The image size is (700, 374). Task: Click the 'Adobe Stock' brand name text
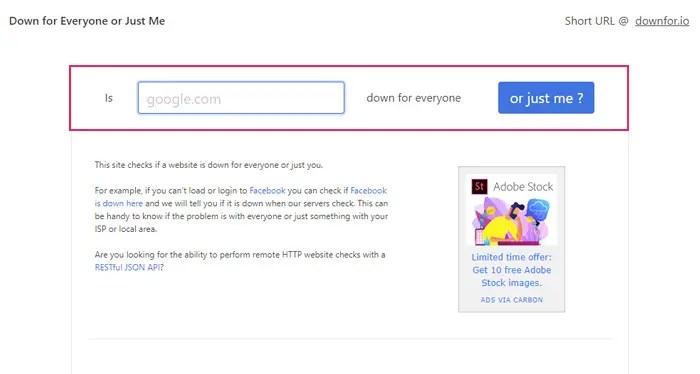point(523,187)
